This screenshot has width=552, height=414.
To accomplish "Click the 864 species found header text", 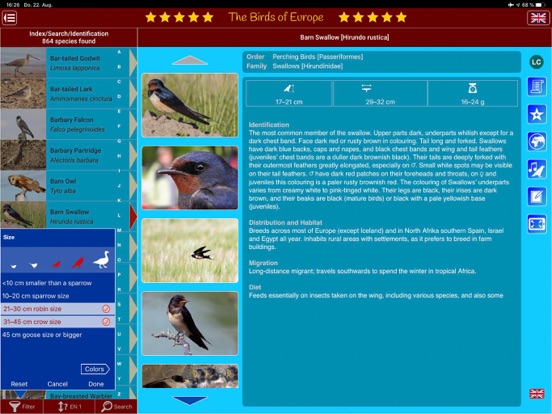I will (69, 41).
